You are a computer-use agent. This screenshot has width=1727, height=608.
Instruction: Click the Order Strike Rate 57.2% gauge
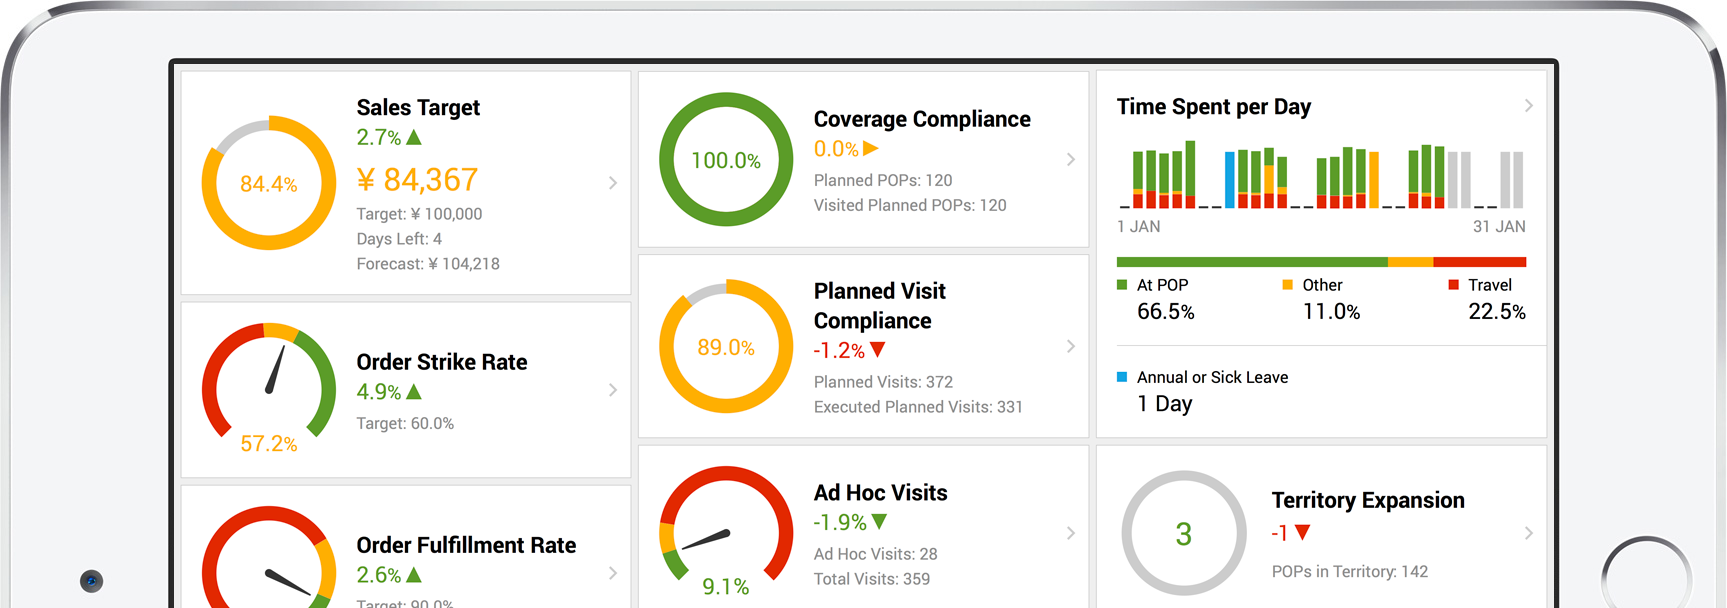pos(269,386)
